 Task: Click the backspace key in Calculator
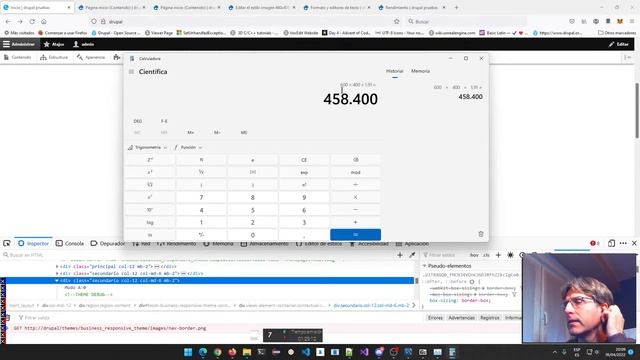pyautogui.click(x=356, y=160)
